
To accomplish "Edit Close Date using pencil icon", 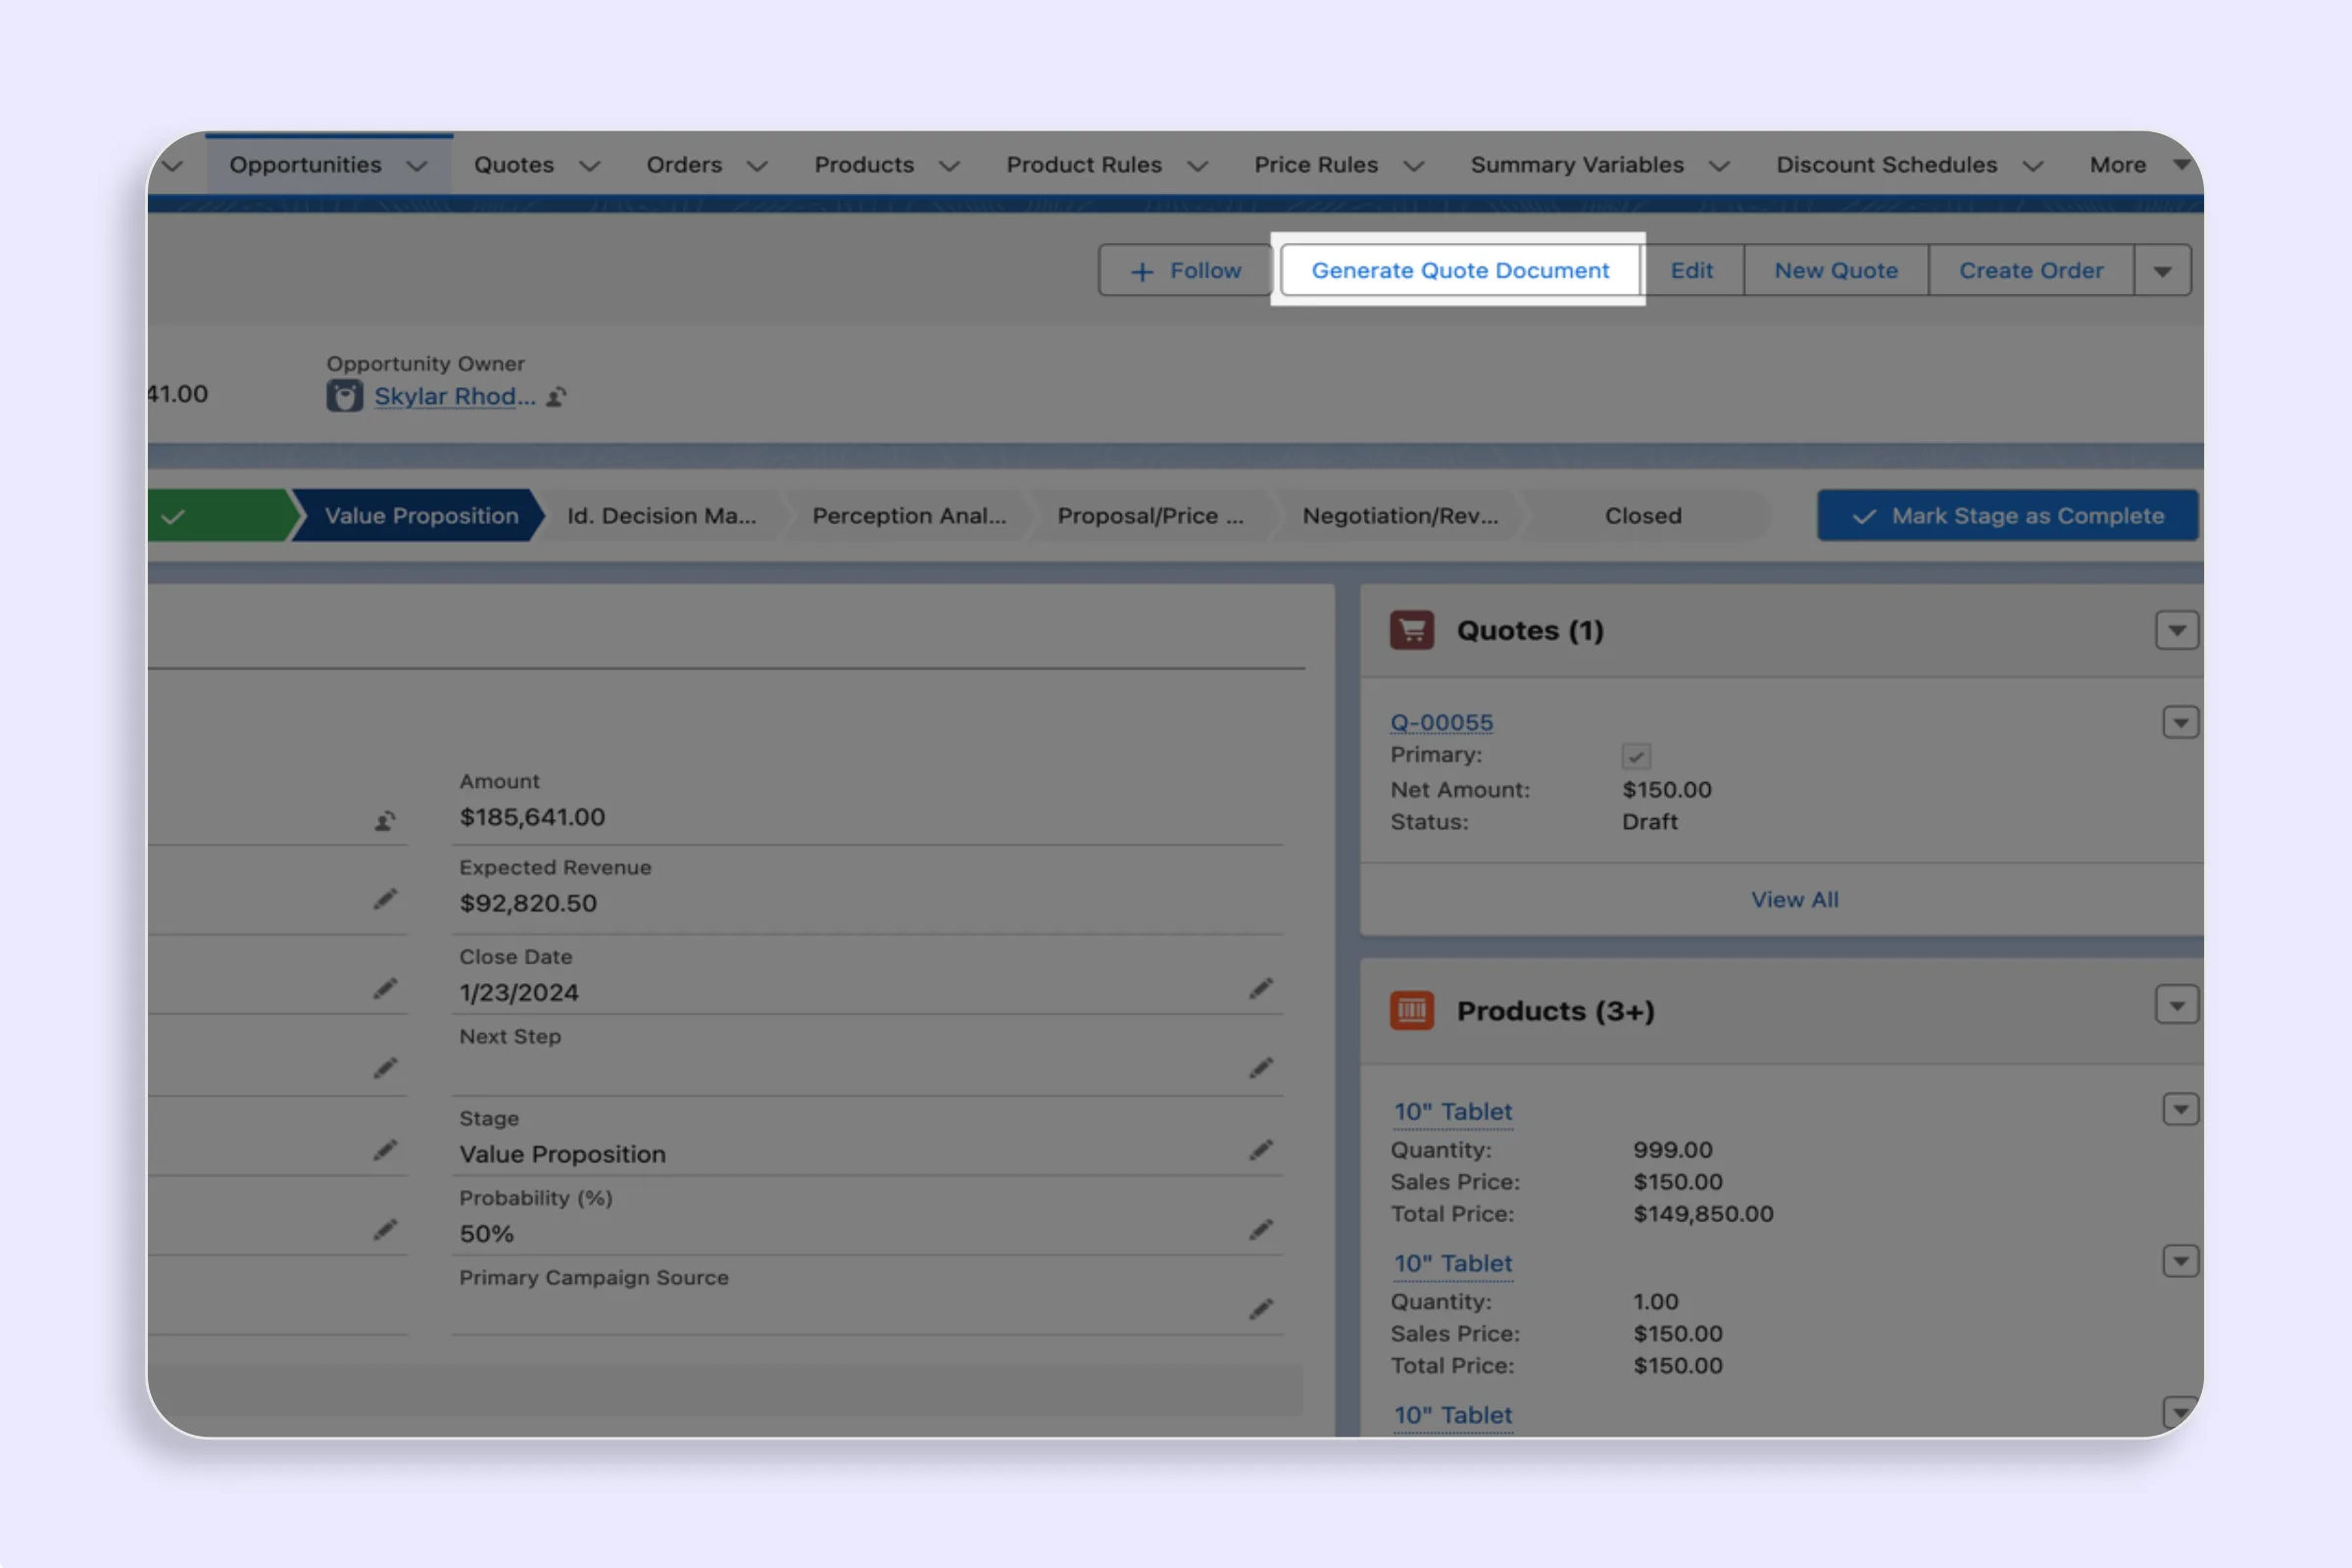I will (1260, 988).
